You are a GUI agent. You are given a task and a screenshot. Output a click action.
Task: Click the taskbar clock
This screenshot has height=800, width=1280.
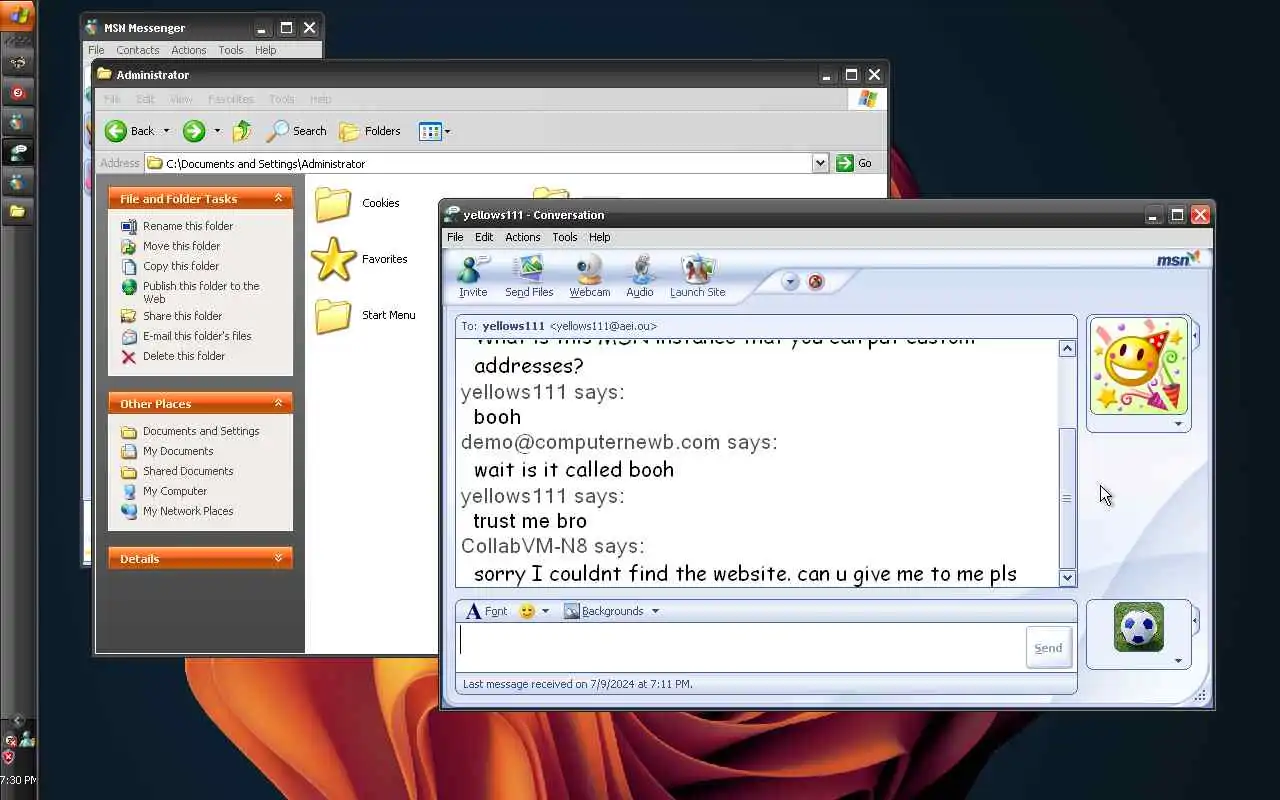pos(18,780)
